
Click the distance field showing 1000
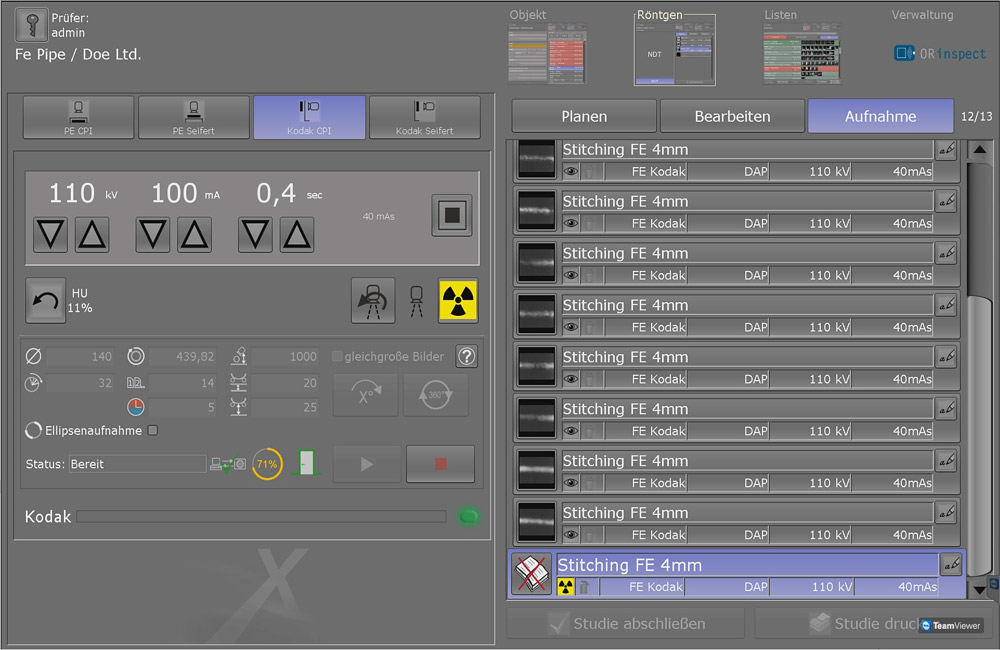tap(284, 357)
